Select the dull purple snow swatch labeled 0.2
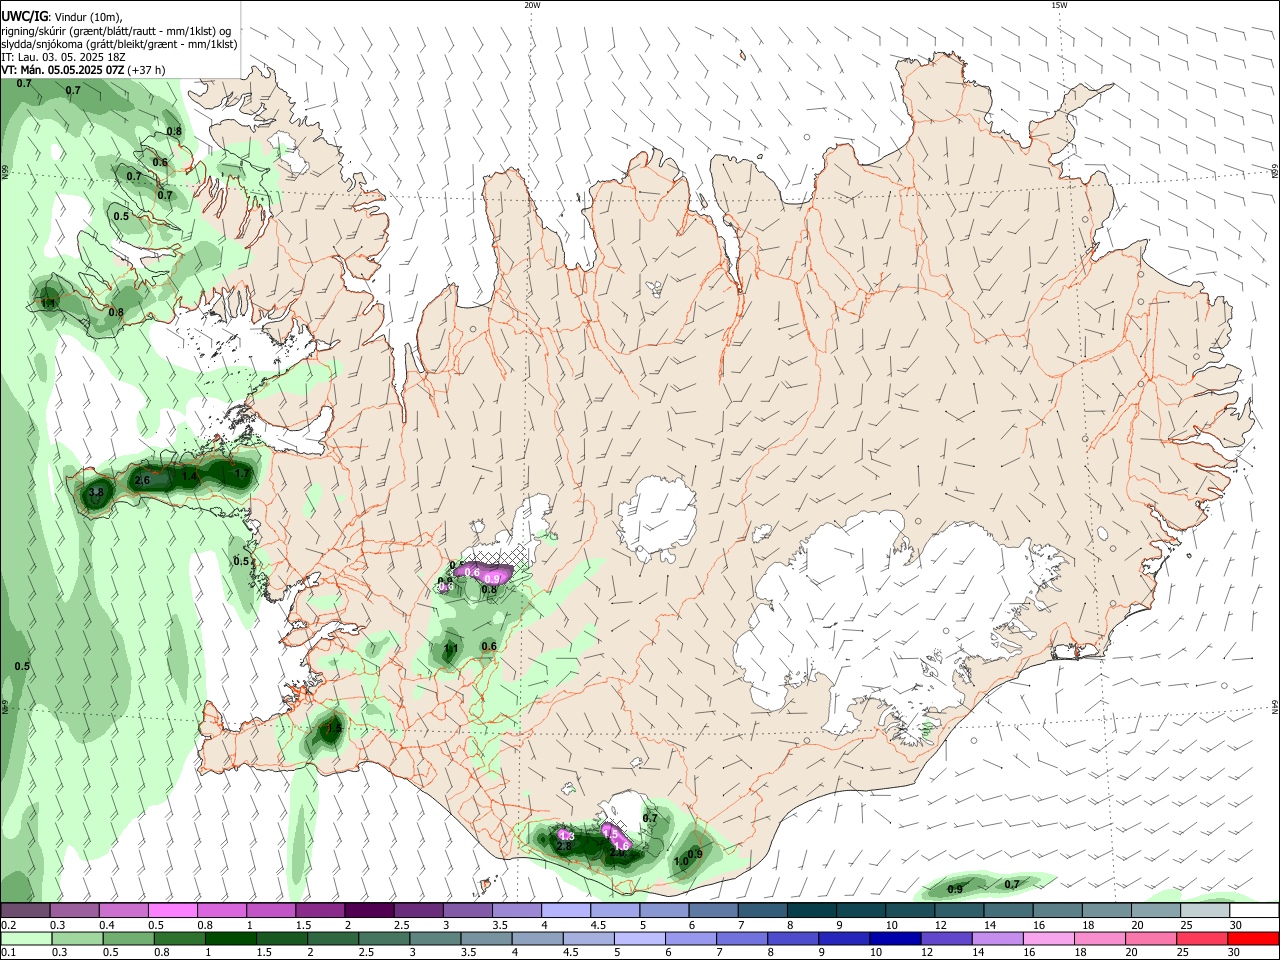The image size is (1280, 960). [25, 910]
